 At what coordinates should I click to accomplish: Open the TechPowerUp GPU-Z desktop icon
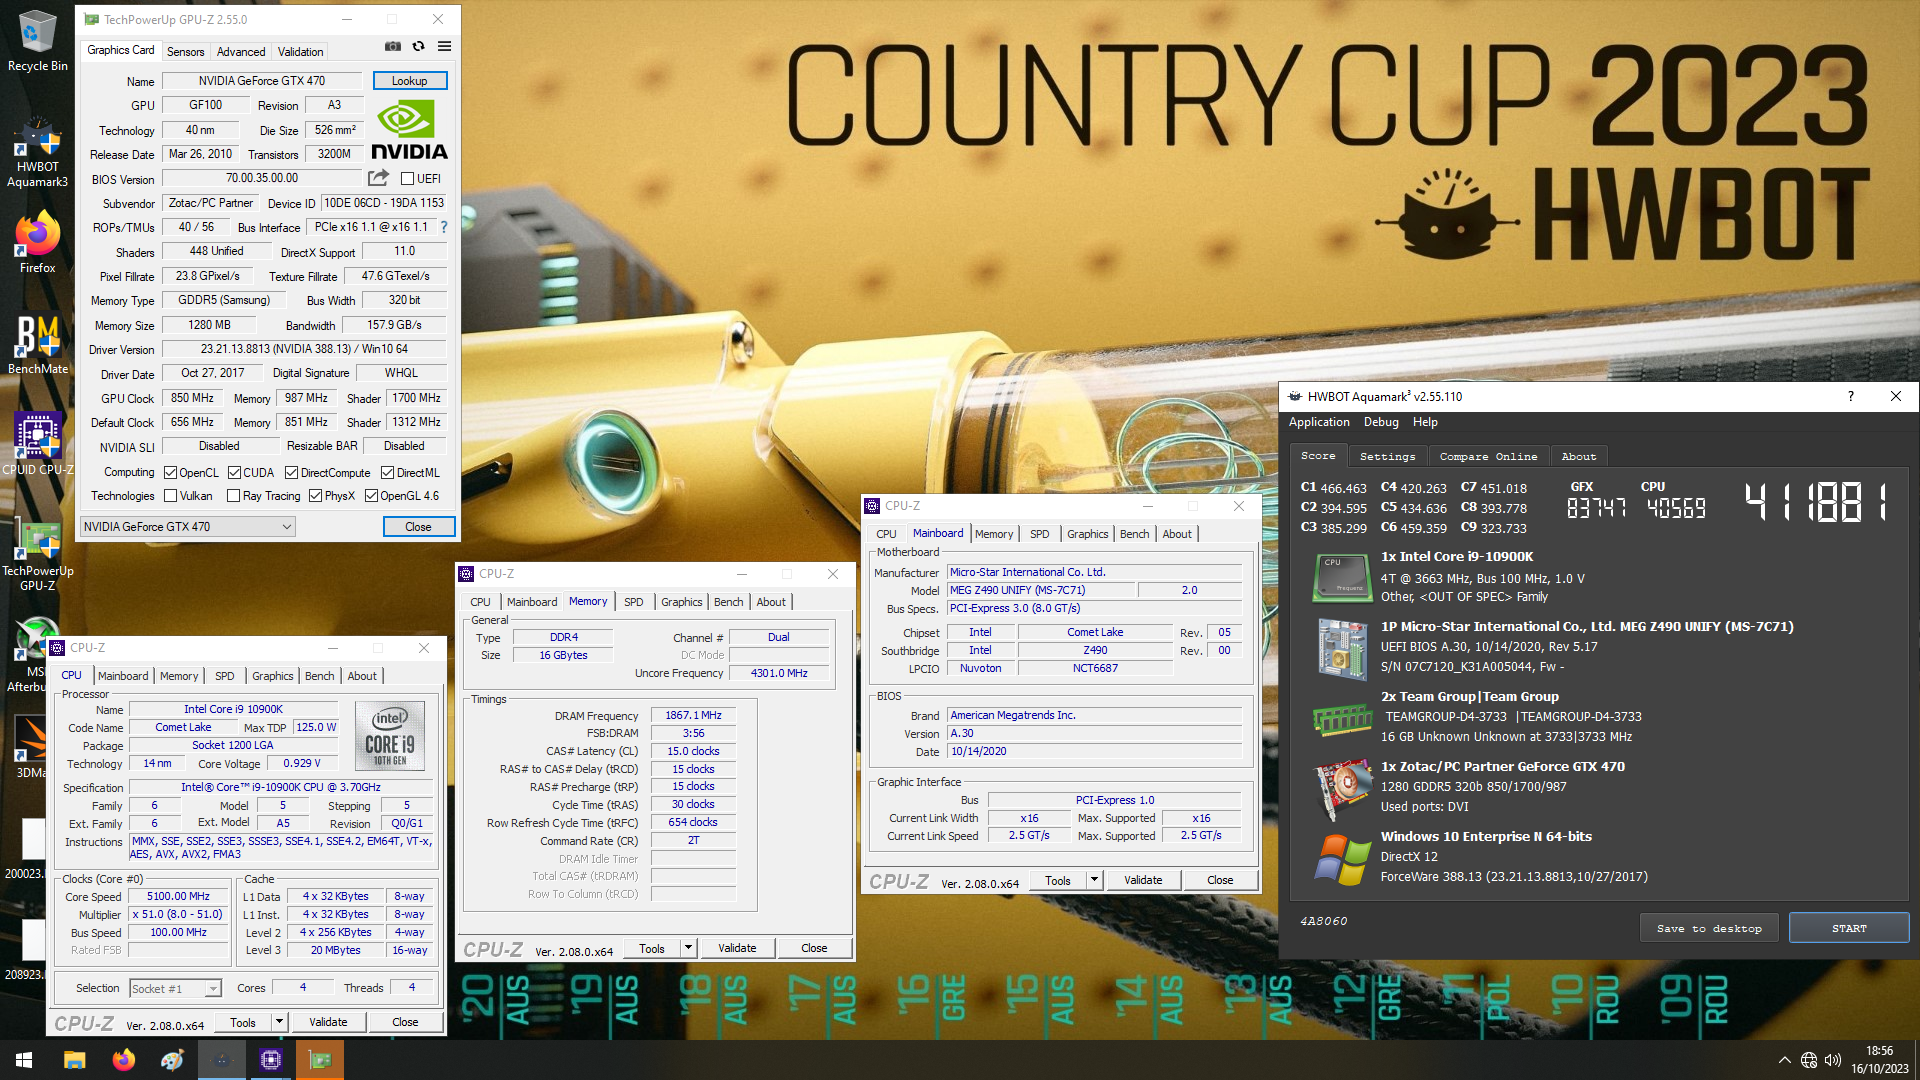(38, 555)
